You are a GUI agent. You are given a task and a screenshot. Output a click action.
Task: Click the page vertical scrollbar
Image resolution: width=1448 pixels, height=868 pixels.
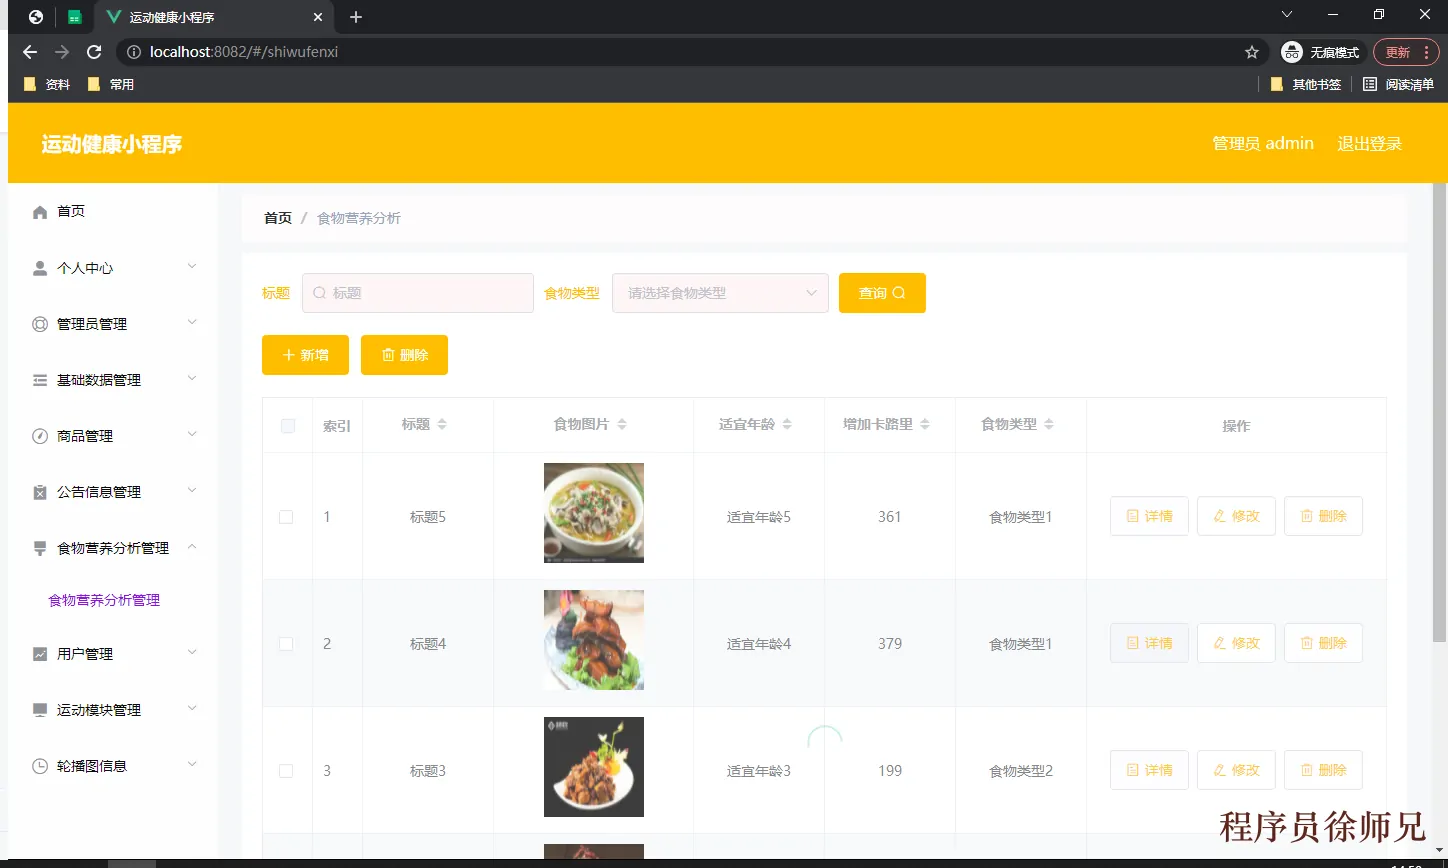(1439, 412)
